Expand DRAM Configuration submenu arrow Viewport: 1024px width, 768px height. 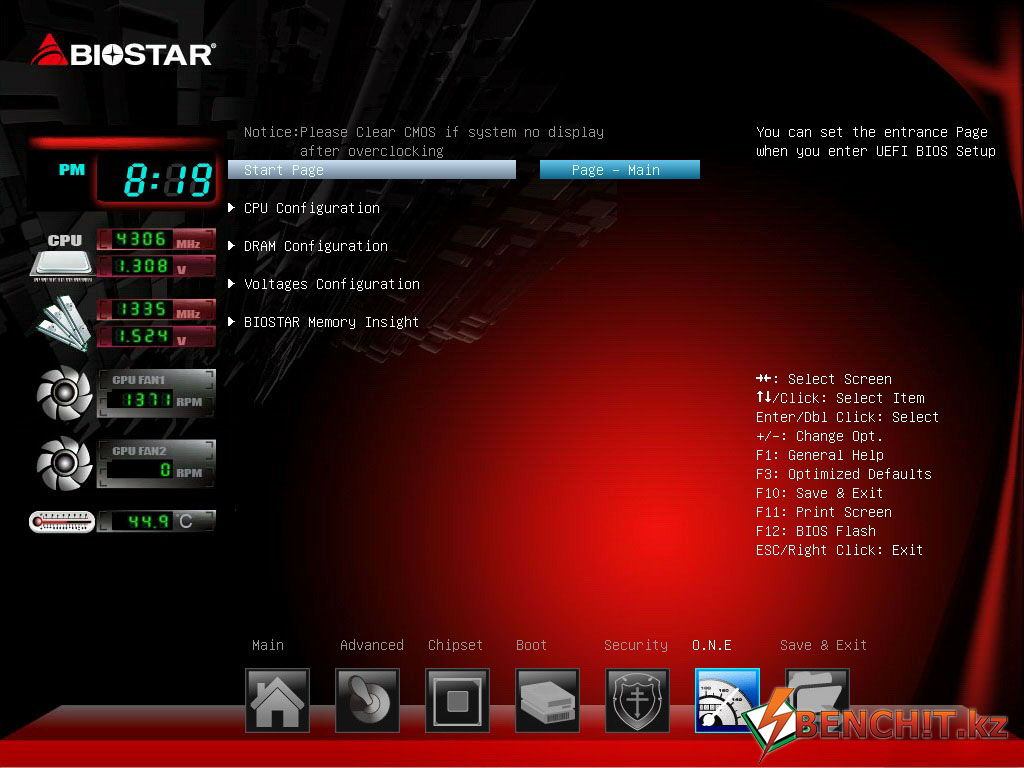pos(231,246)
